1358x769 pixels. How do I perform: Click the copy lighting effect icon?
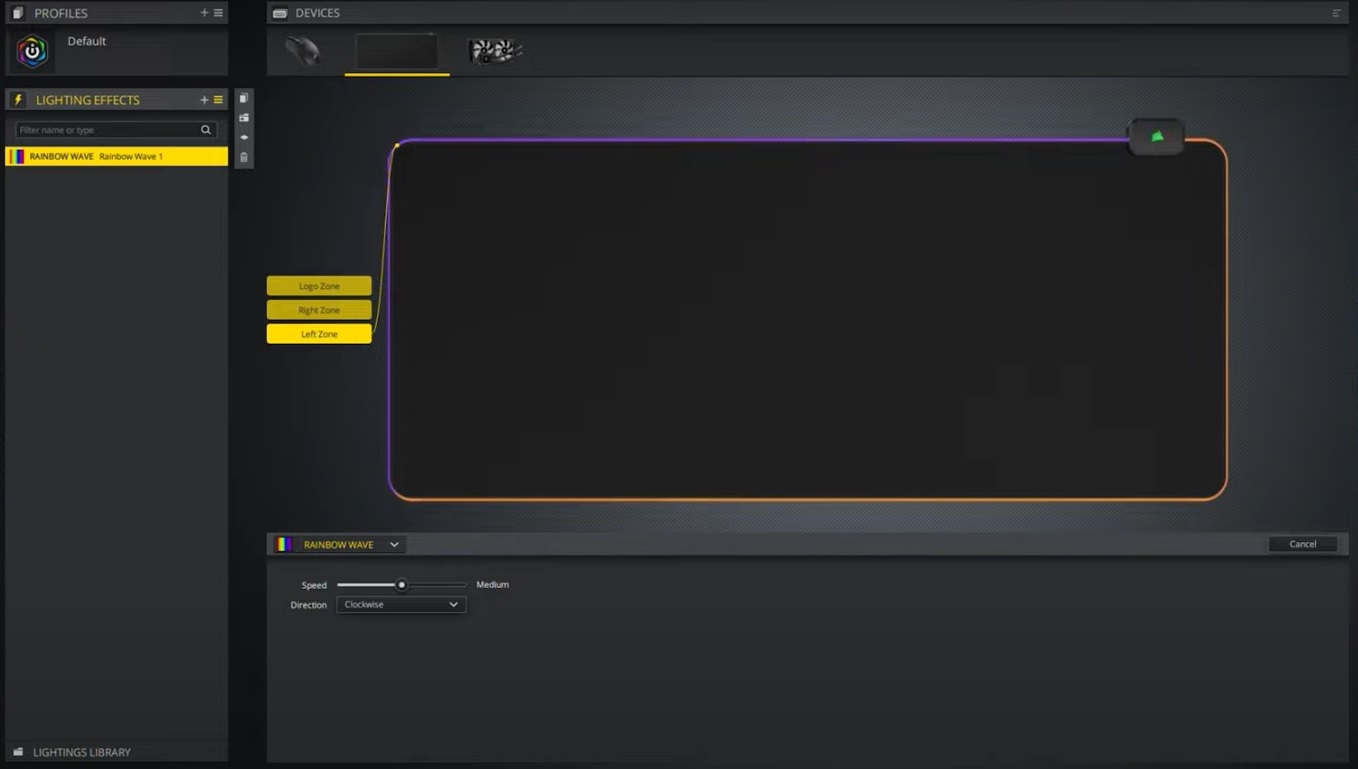click(243, 97)
